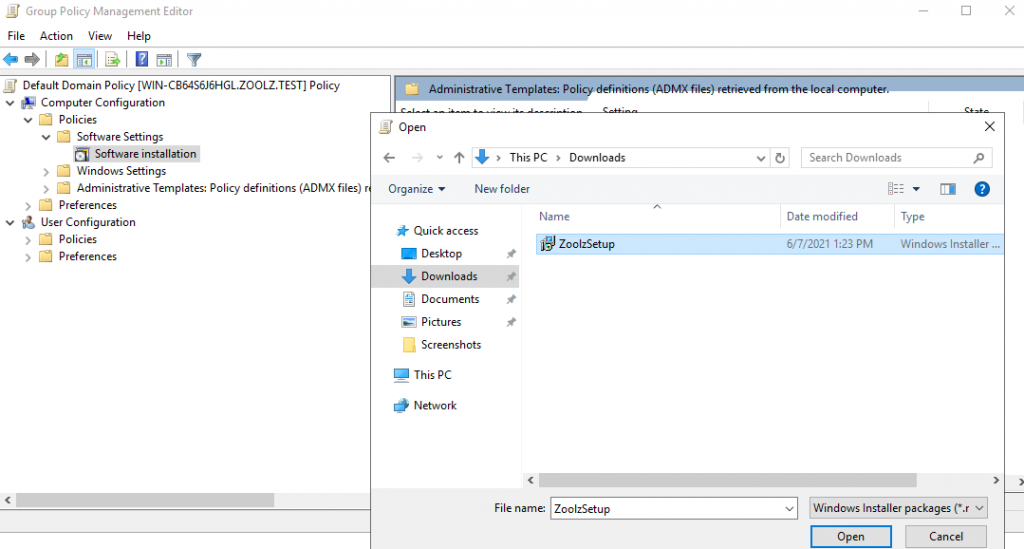The image size is (1024, 549).
Task: Go up one folder with the Up arrow
Action: coord(459,158)
